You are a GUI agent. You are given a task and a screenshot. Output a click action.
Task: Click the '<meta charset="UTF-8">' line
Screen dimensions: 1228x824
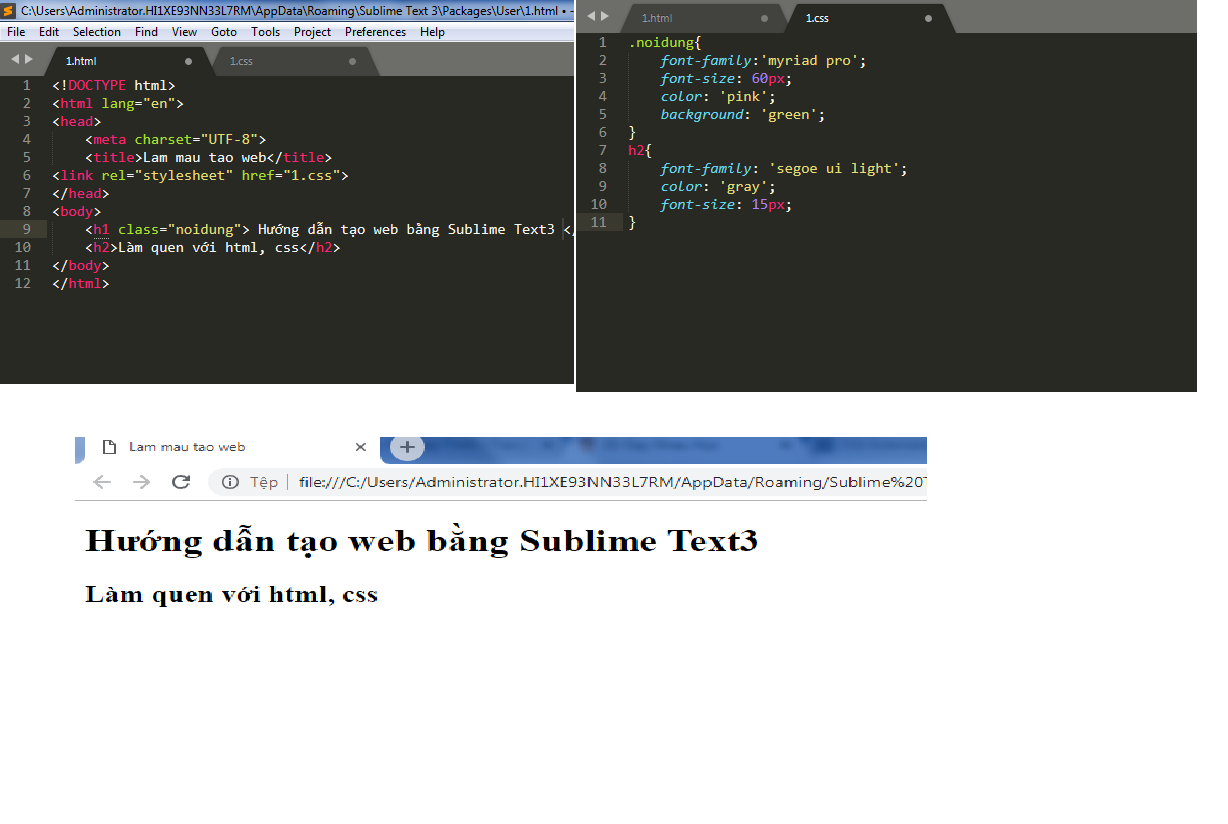pos(176,139)
